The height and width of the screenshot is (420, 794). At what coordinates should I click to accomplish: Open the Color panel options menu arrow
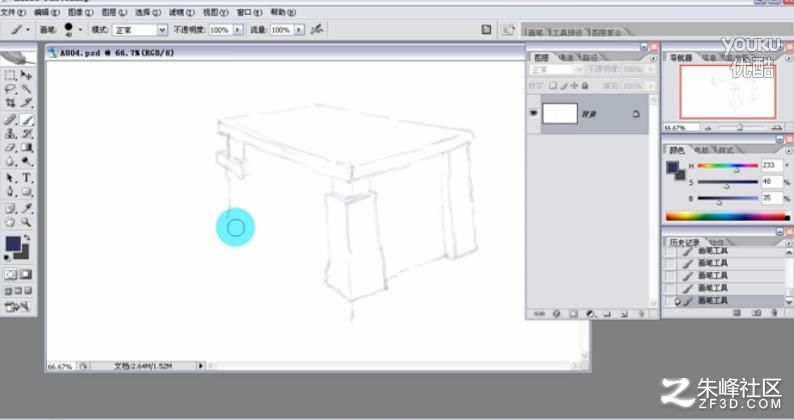pos(788,151)
